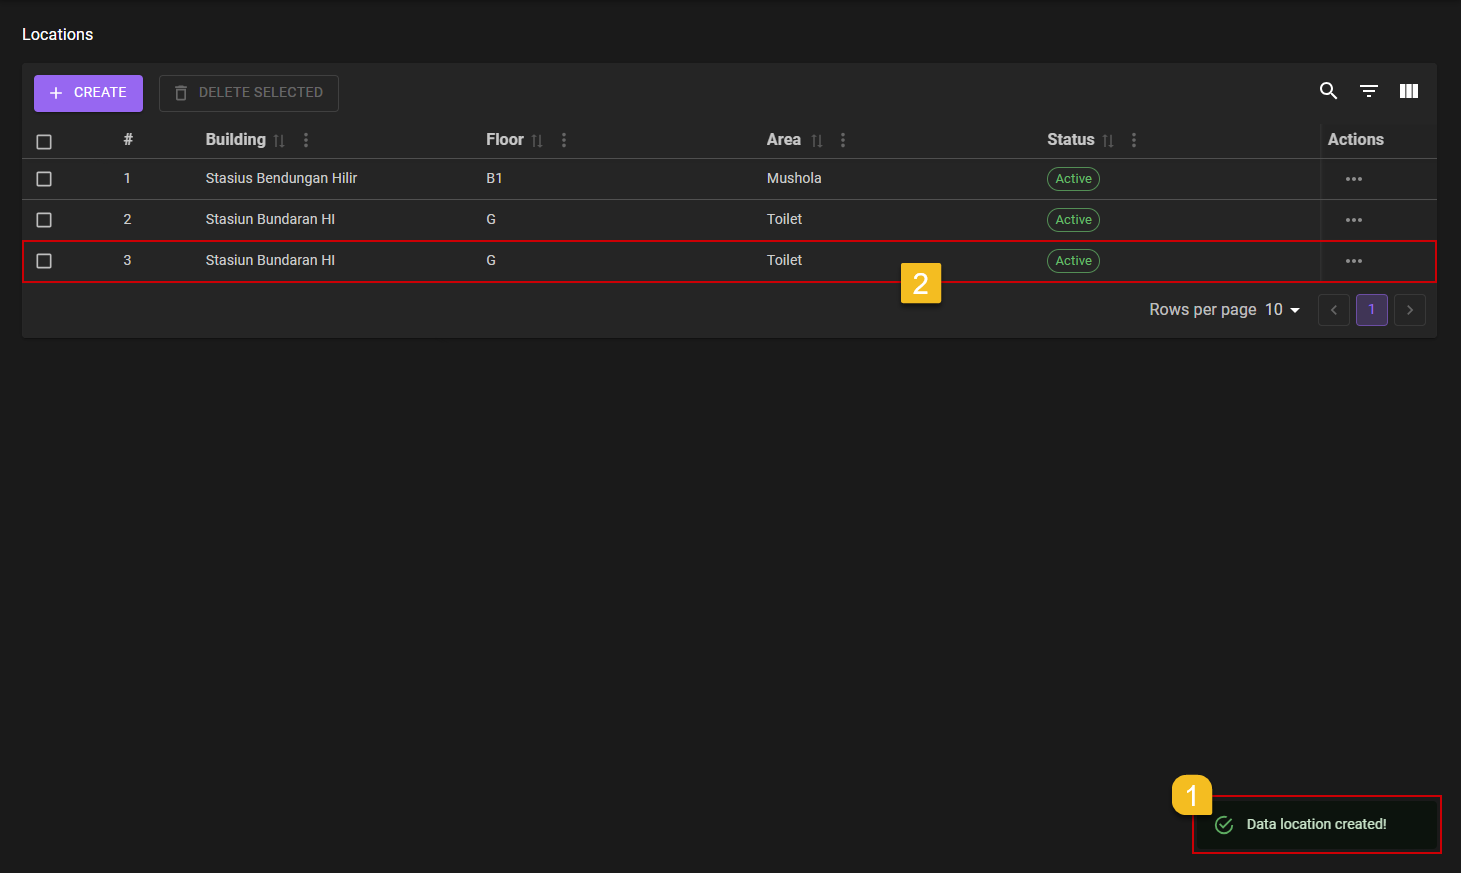Screen dimensions: 1461x873
Task: Open actions menu for Stasius Bendungan Hilir
Action: coord(1354,179)
